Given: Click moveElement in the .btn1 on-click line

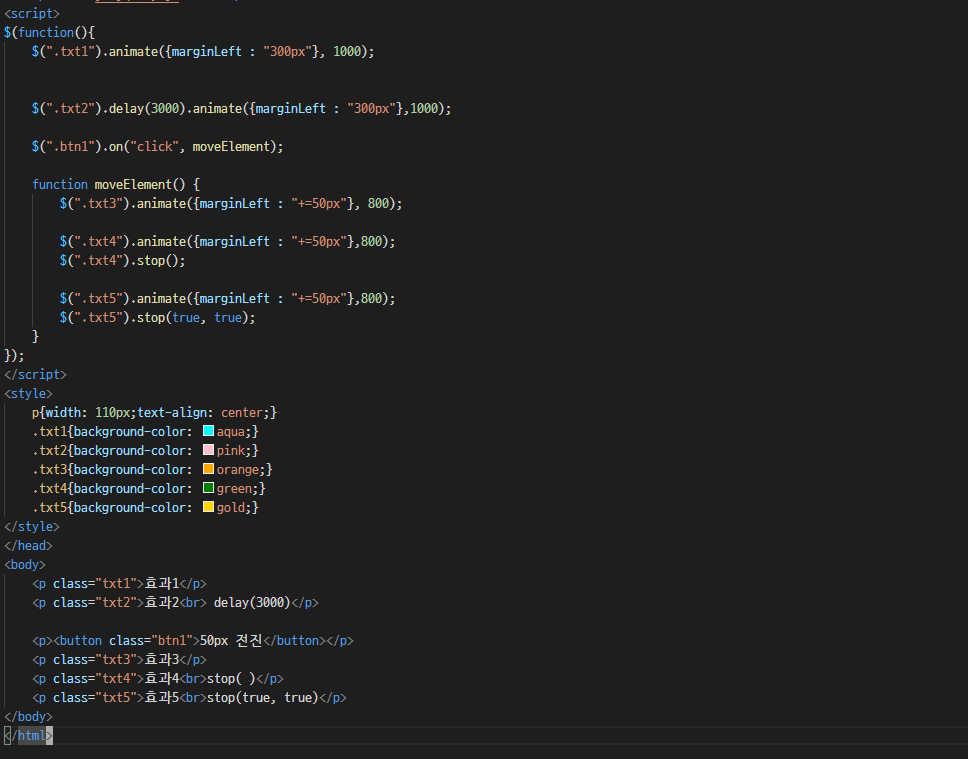Looking at the screenshot, I should pyautogui.click(x=231, y=146).
